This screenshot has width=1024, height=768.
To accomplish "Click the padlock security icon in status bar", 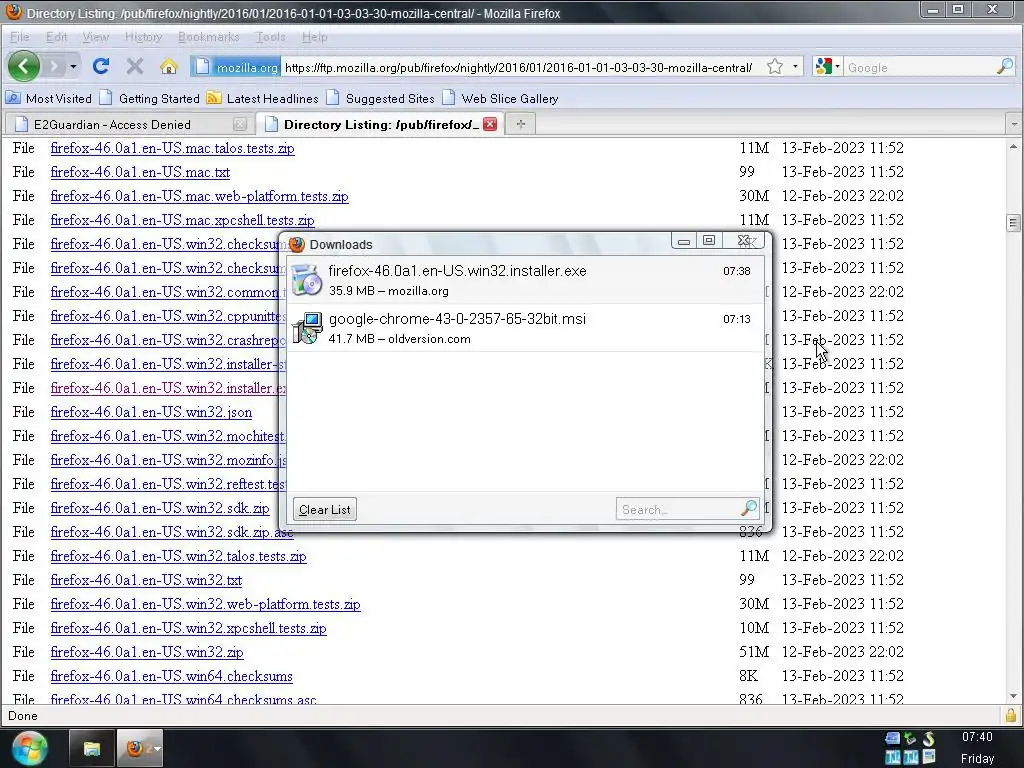I will click(x=1010, y=715).
